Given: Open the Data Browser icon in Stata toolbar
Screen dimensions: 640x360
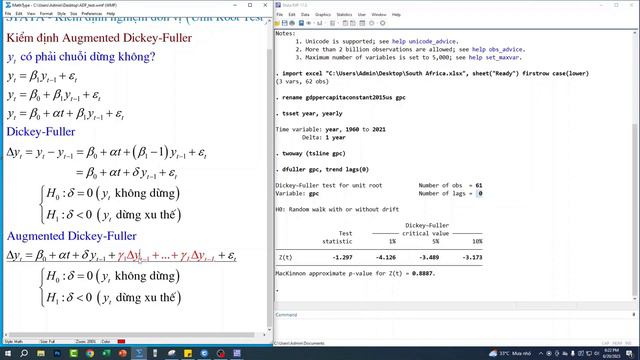Looking at the screenshot, I should (353, 23).
